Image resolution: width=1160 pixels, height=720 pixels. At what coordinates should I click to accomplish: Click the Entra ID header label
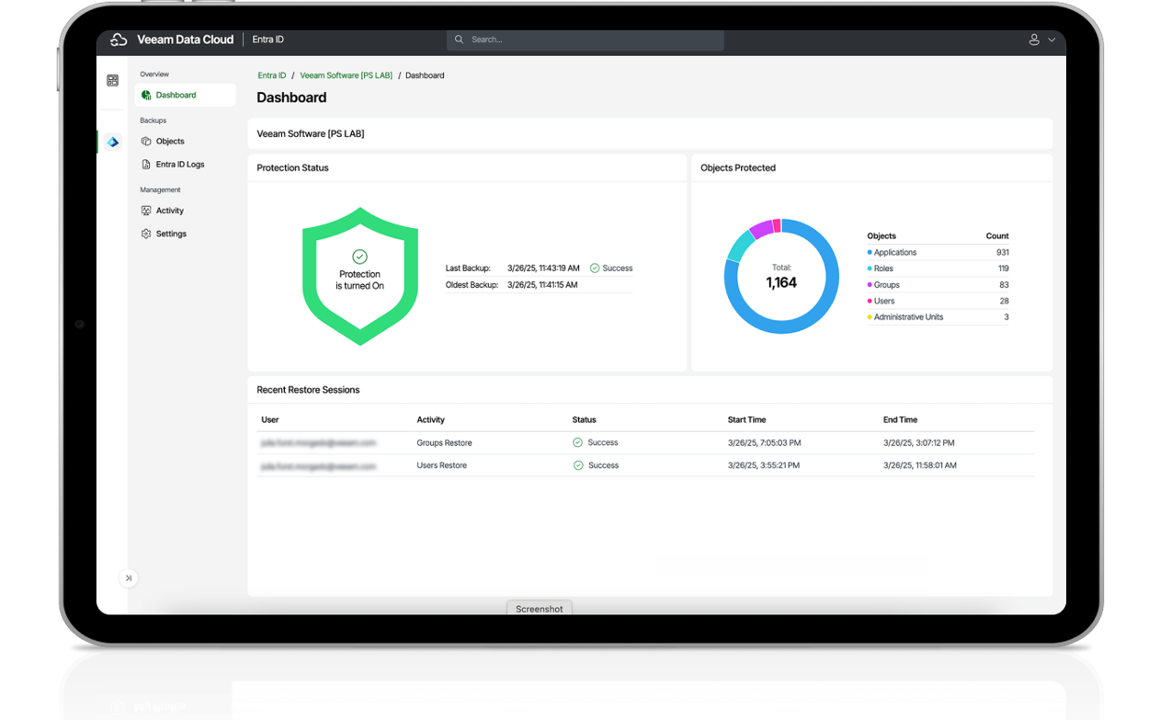click(x=268, y=40)
